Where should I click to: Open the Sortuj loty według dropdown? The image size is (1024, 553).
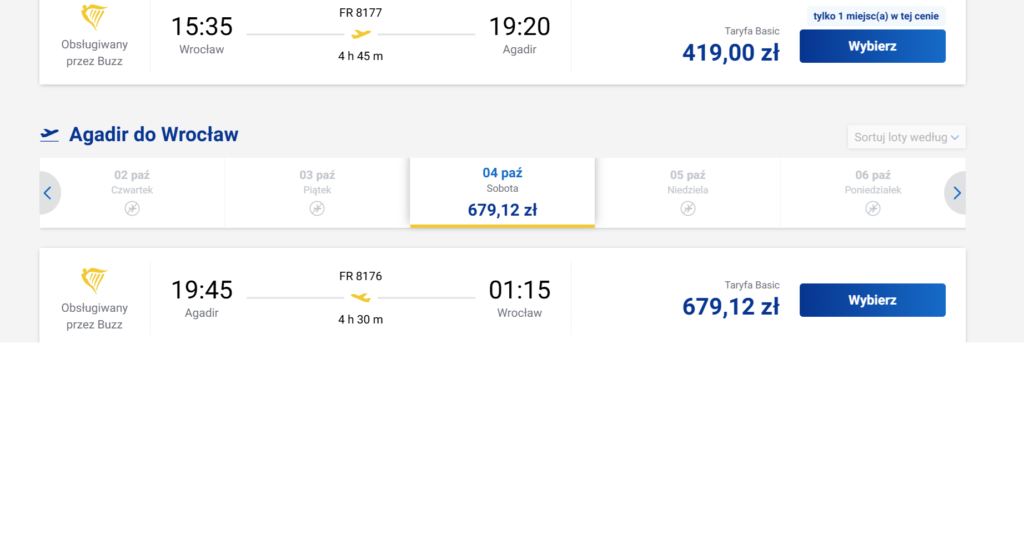pyautogui.click(x=906, y=137)
